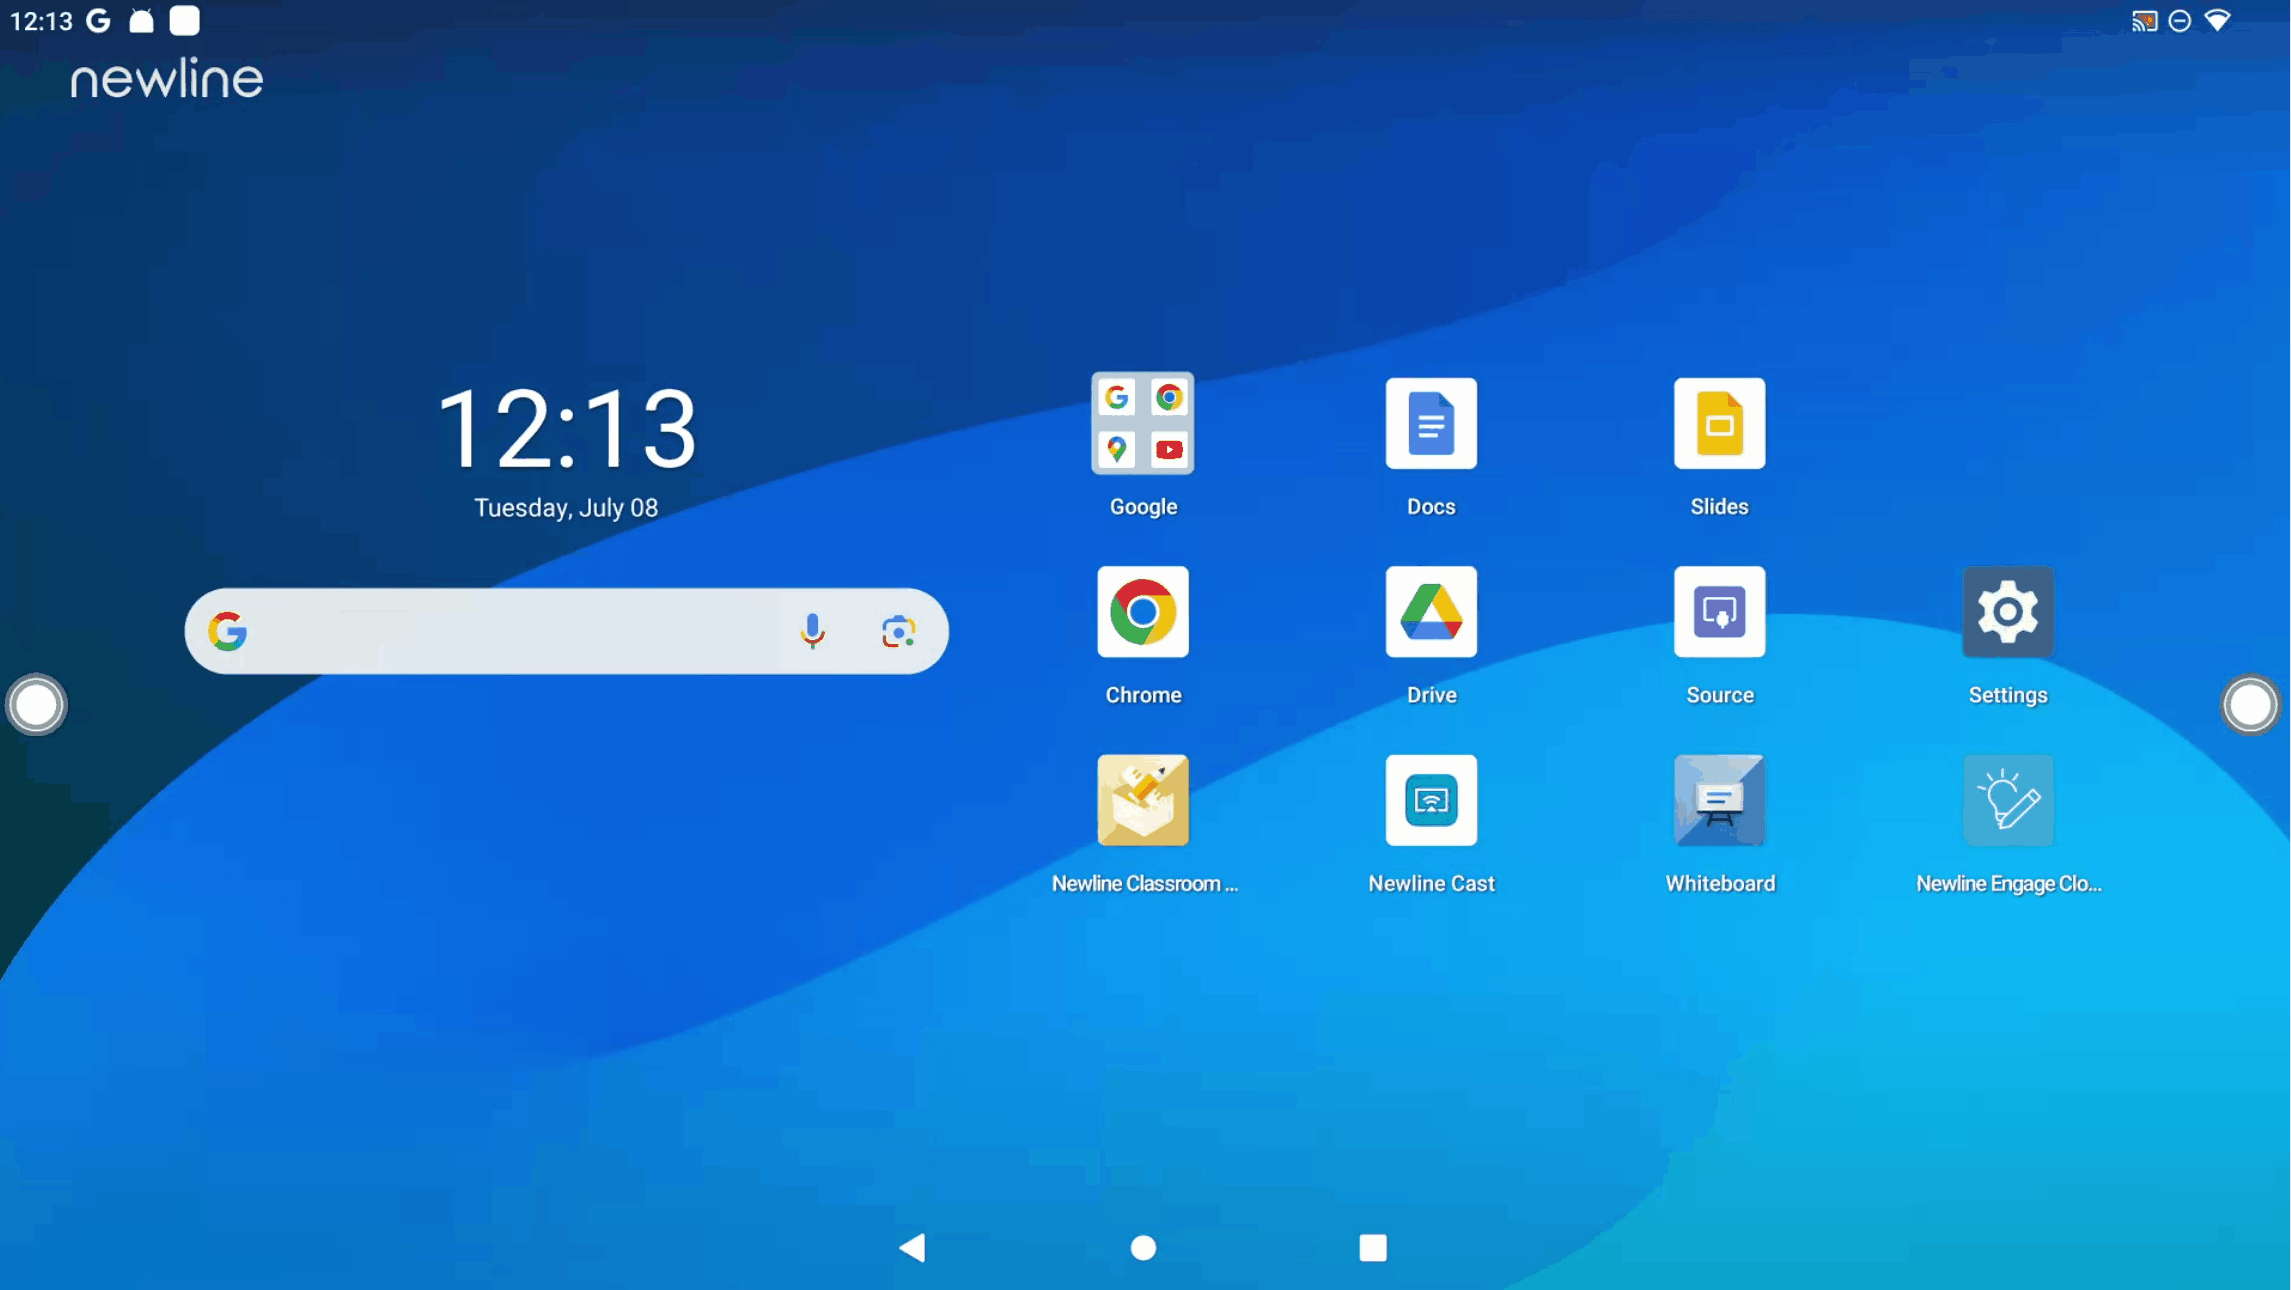Tap the Google Lens camera icon
This screenshot has height=1290, width=2291.
pos(898,631)
